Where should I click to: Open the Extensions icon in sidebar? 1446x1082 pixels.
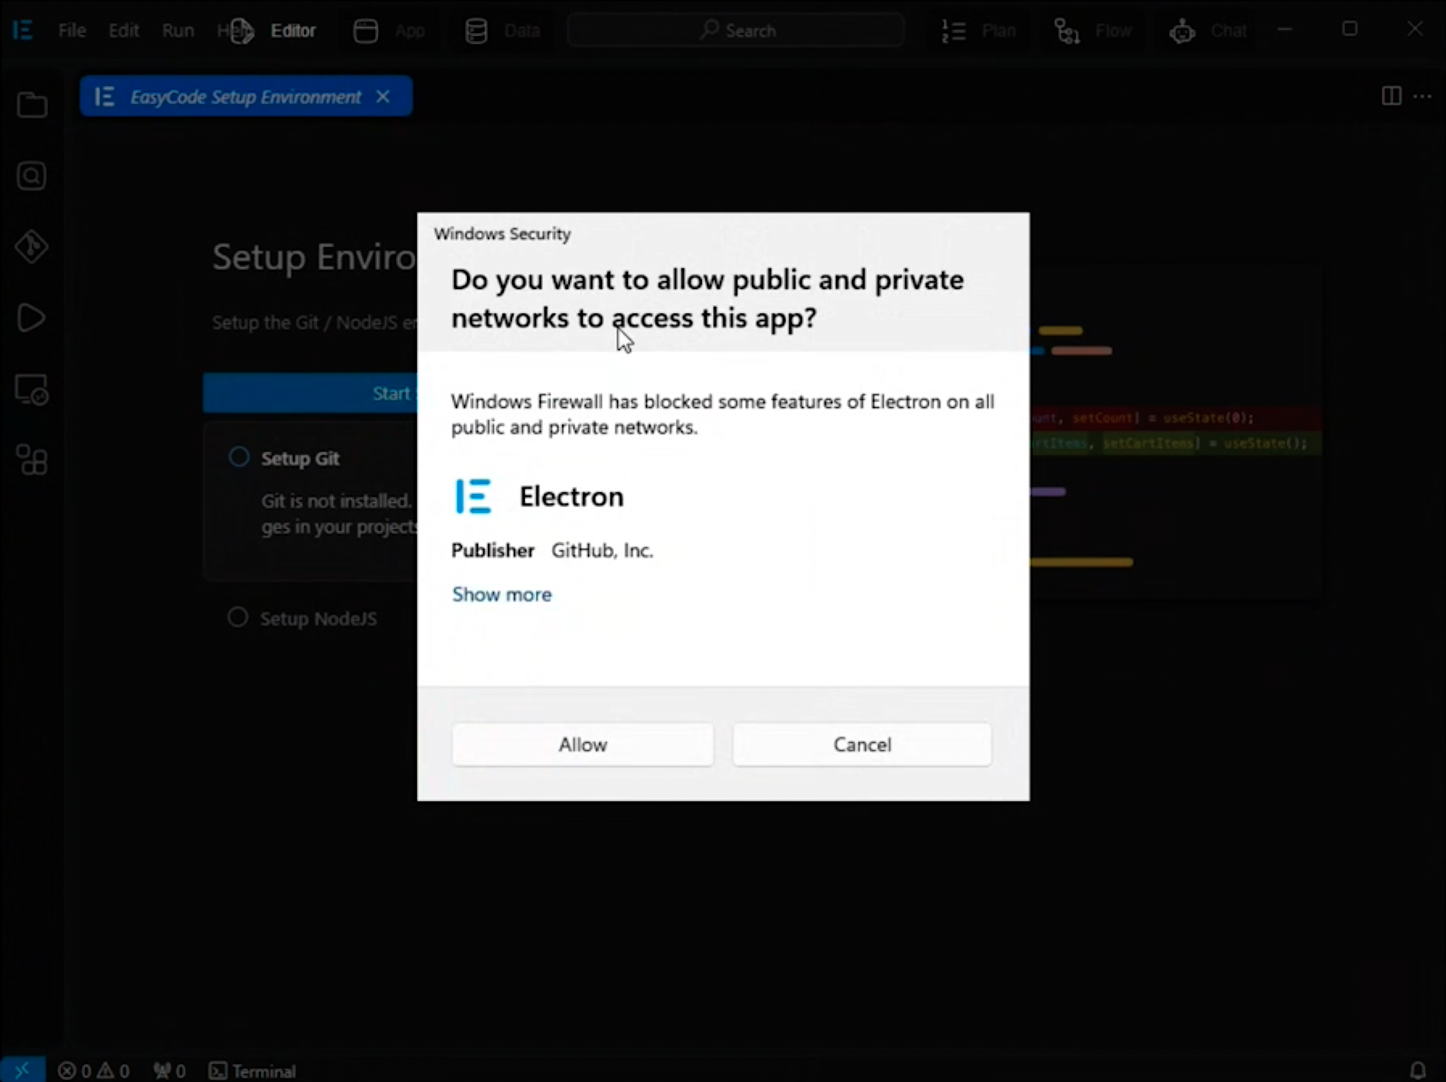click(x=31, y=460)
